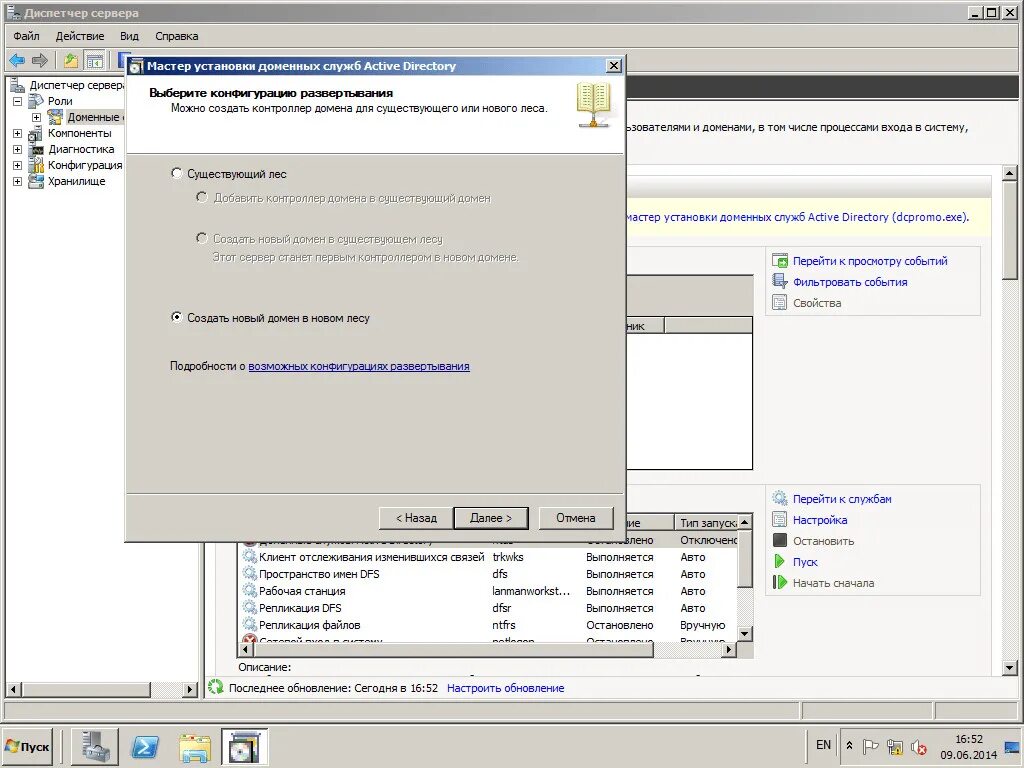The height and width of the screenshot is (768, 1024).
Task: Click main pane vertical scrollbar down arrow
Action: pos(1010,667)
